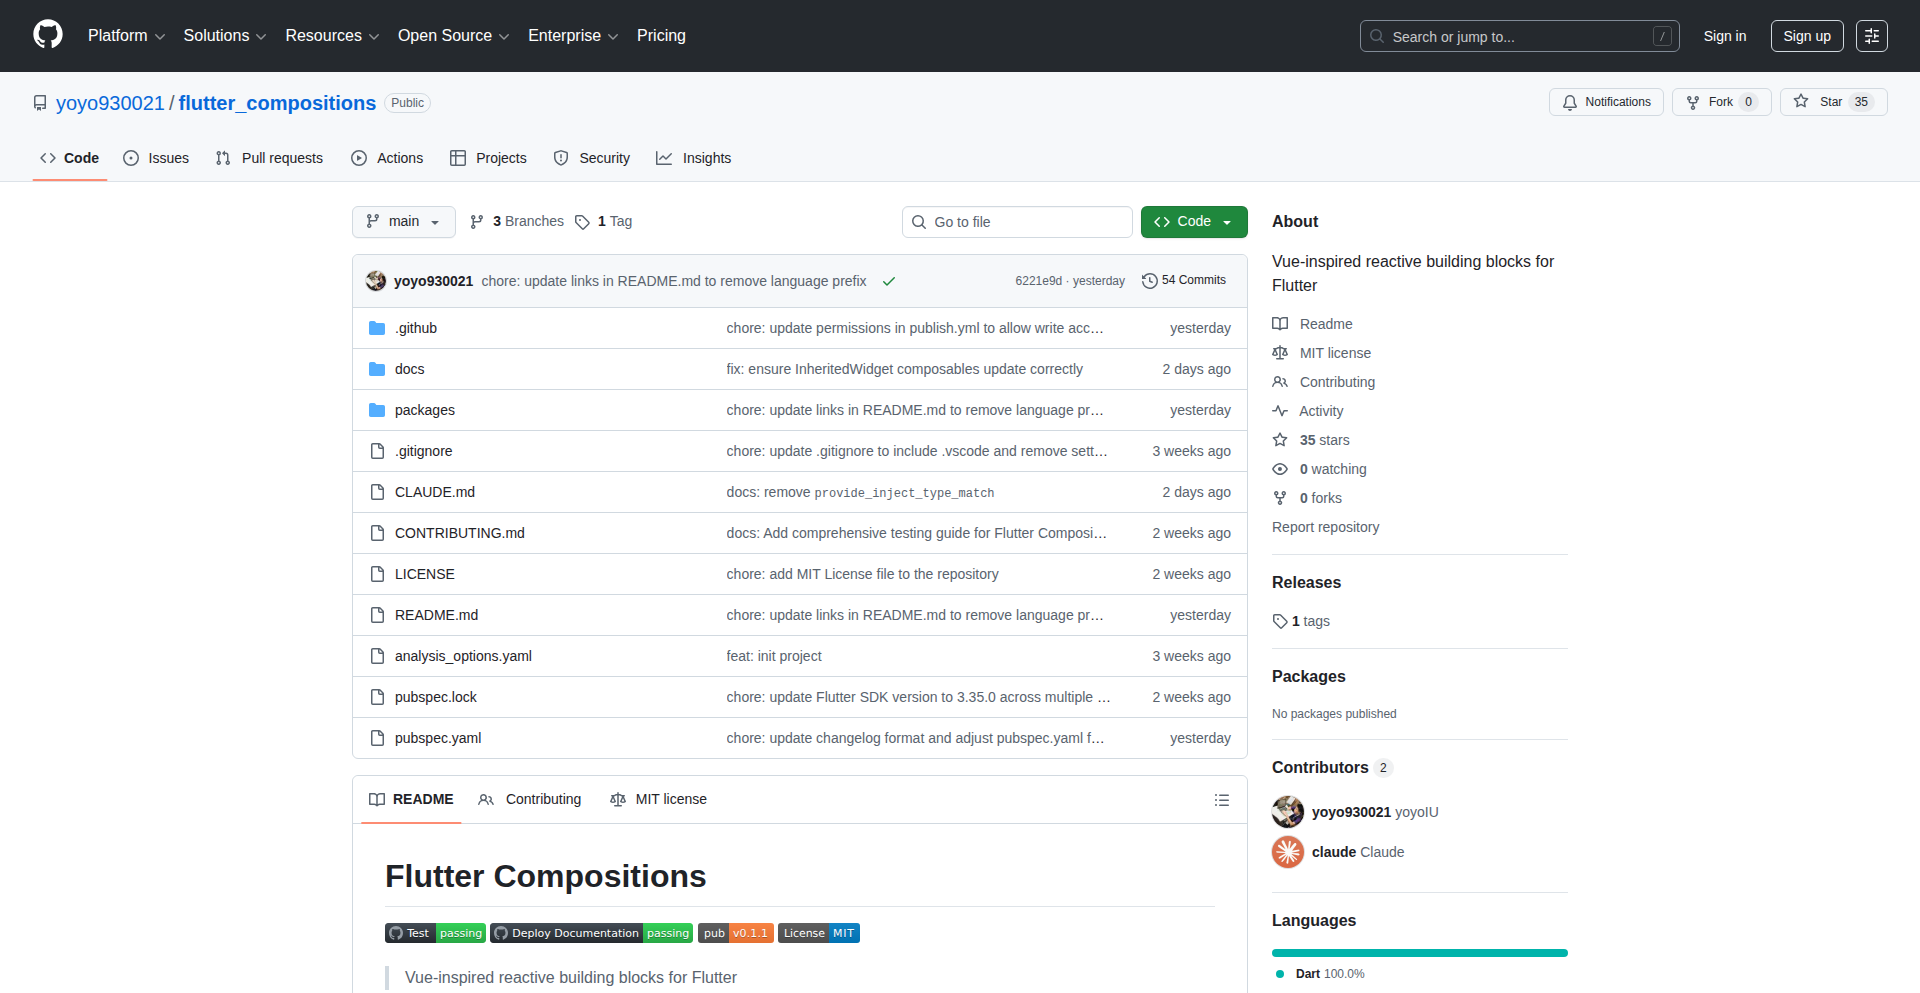Switch to the Issues tab
The width and height of the screenshot is (1920, 993).
point(156,157)
